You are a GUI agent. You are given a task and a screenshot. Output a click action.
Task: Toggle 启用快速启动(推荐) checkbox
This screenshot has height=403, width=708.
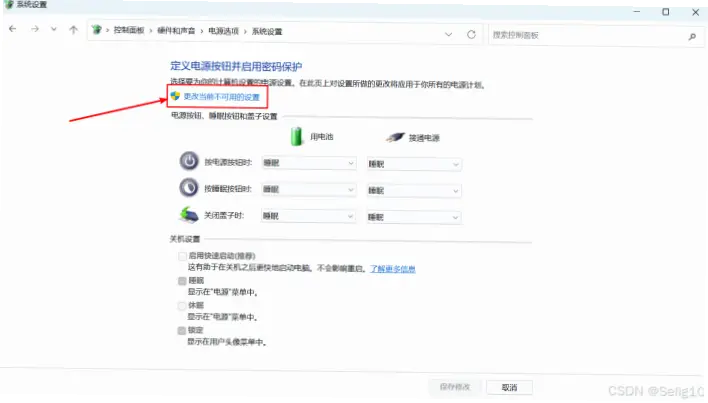182,256
